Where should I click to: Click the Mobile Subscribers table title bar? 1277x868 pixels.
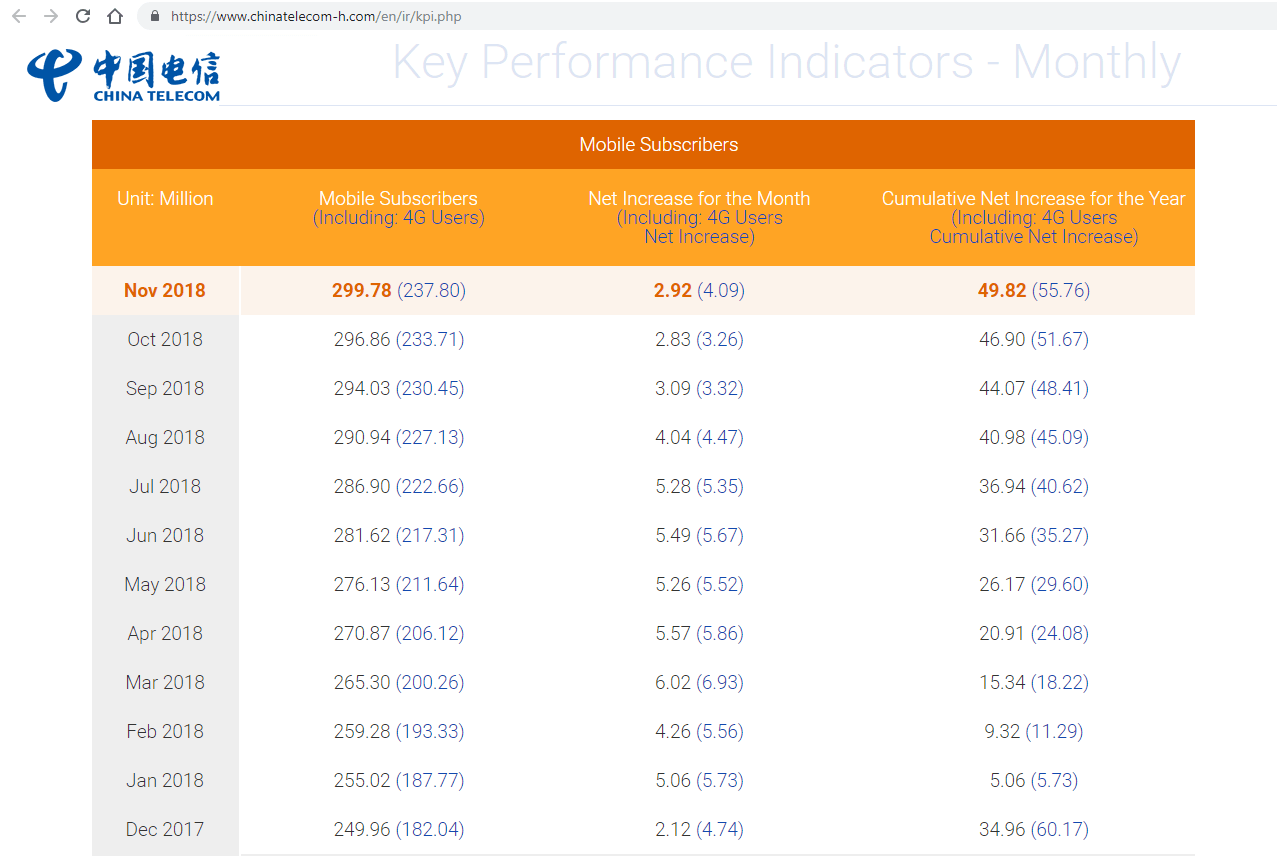[658, 145]
